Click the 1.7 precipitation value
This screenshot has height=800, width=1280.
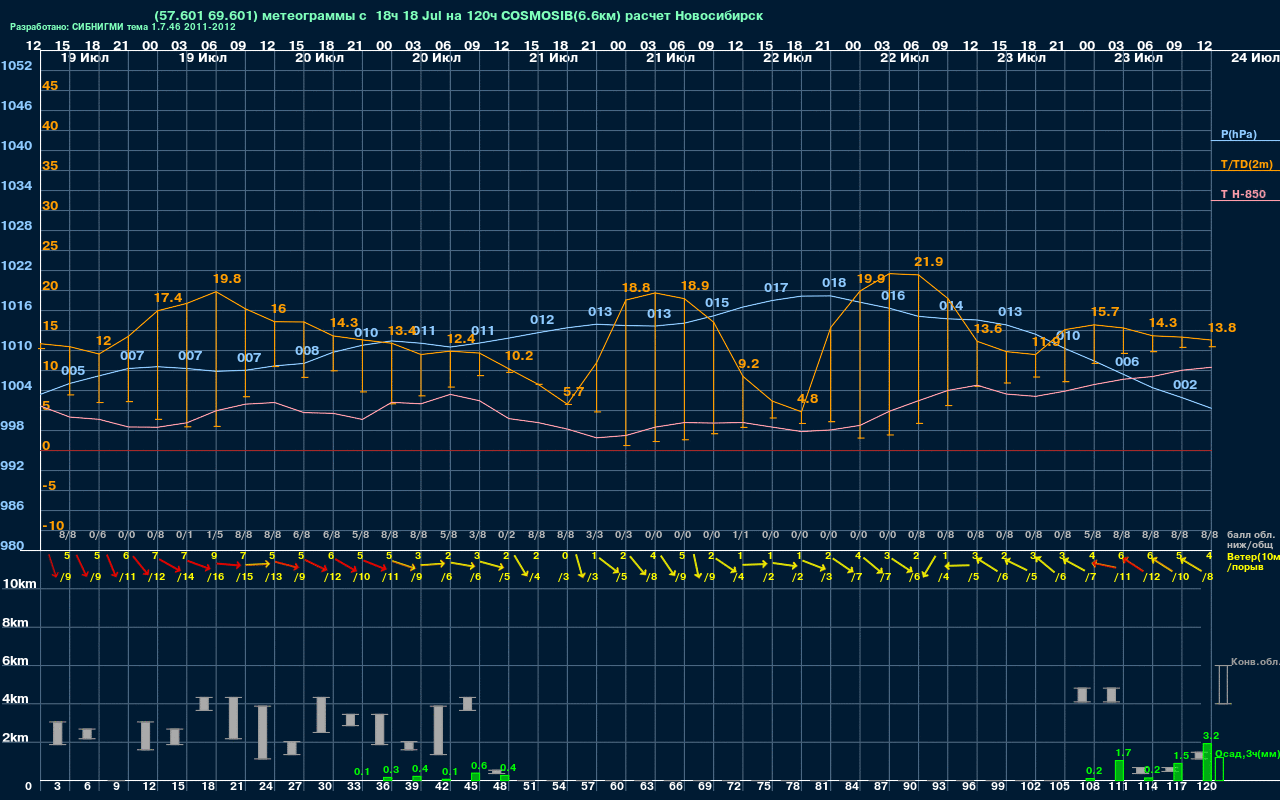point(1123,753)
